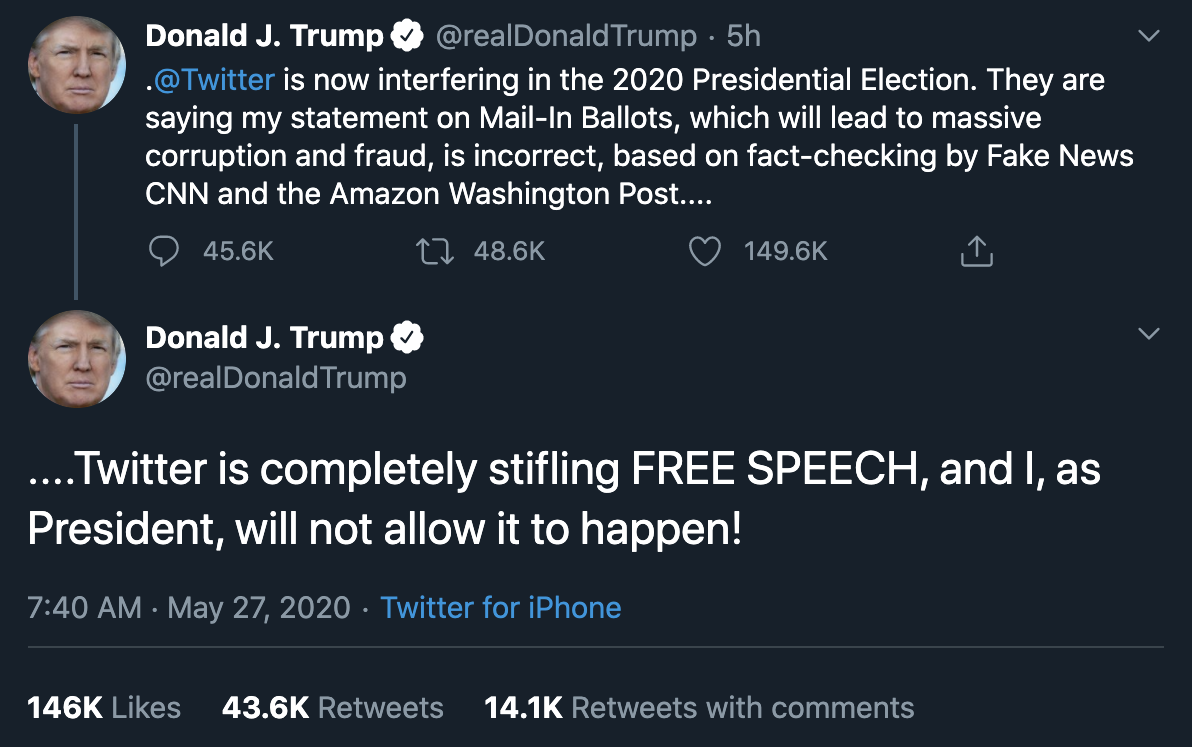Click the verified badge on the first tweet
The height and width of the screenshot is (747, 1192).
tap(406, 37)
